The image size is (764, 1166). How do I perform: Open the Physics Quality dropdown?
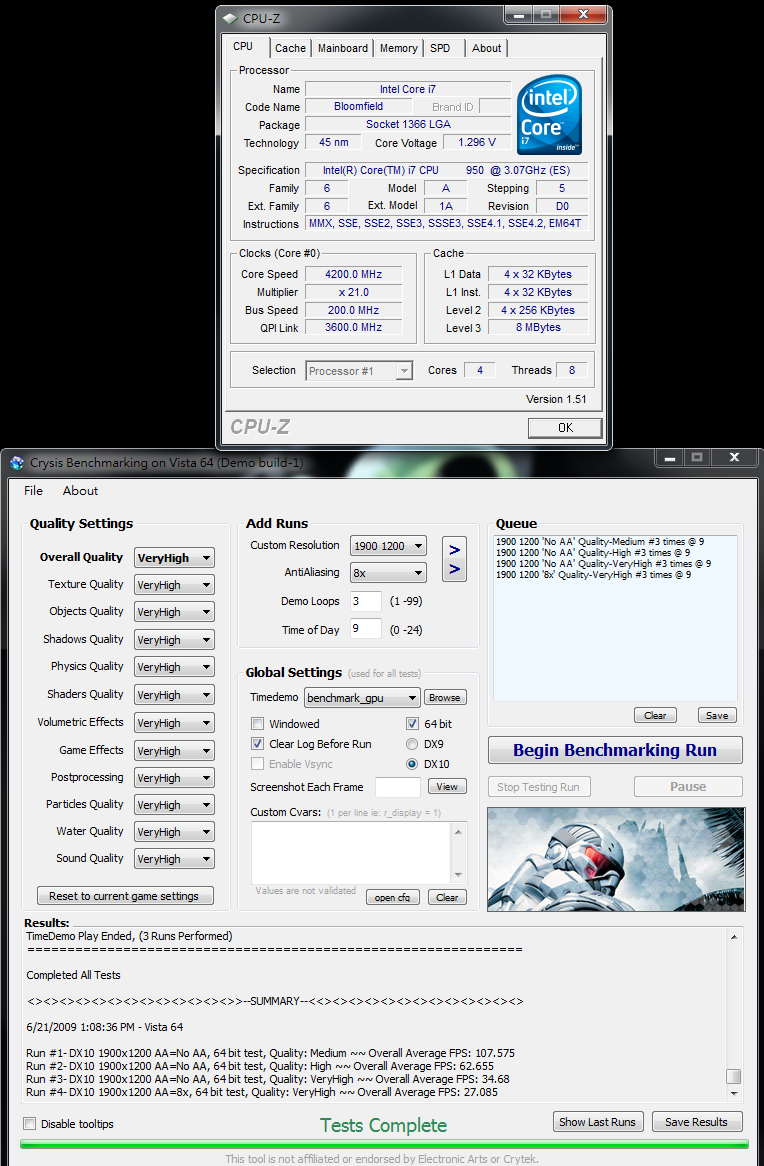[x=174, y=667]
